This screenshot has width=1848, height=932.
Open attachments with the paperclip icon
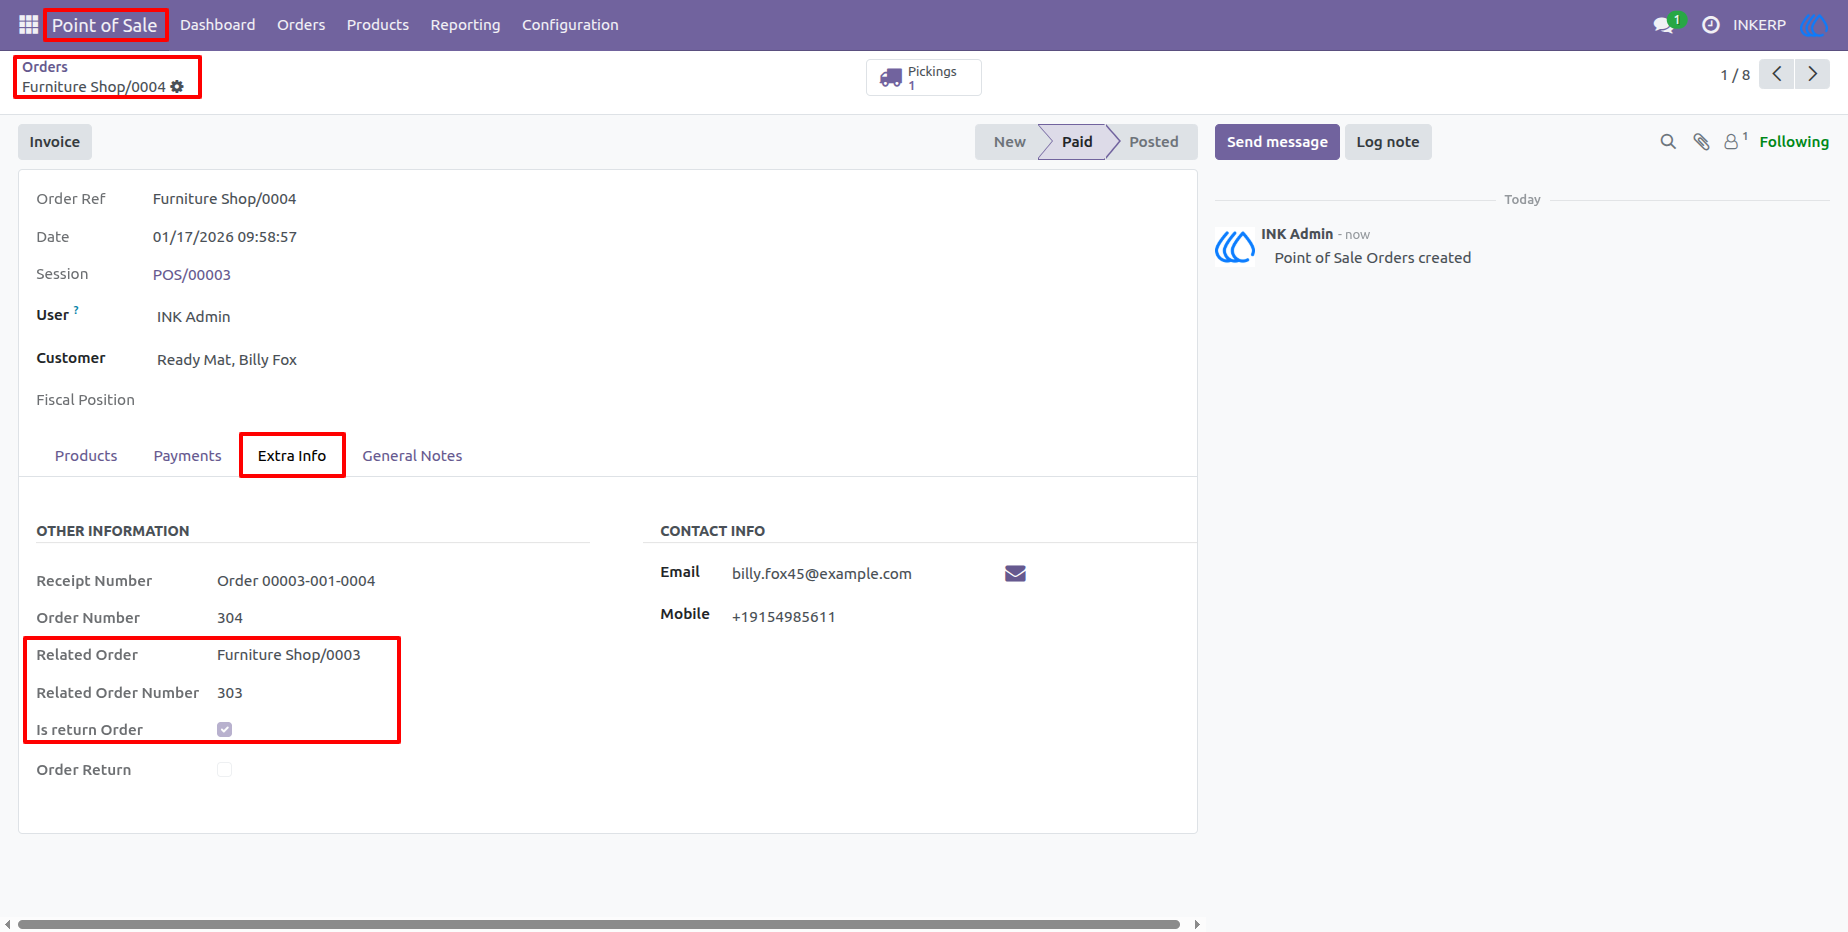click(x=1701, y=142)
